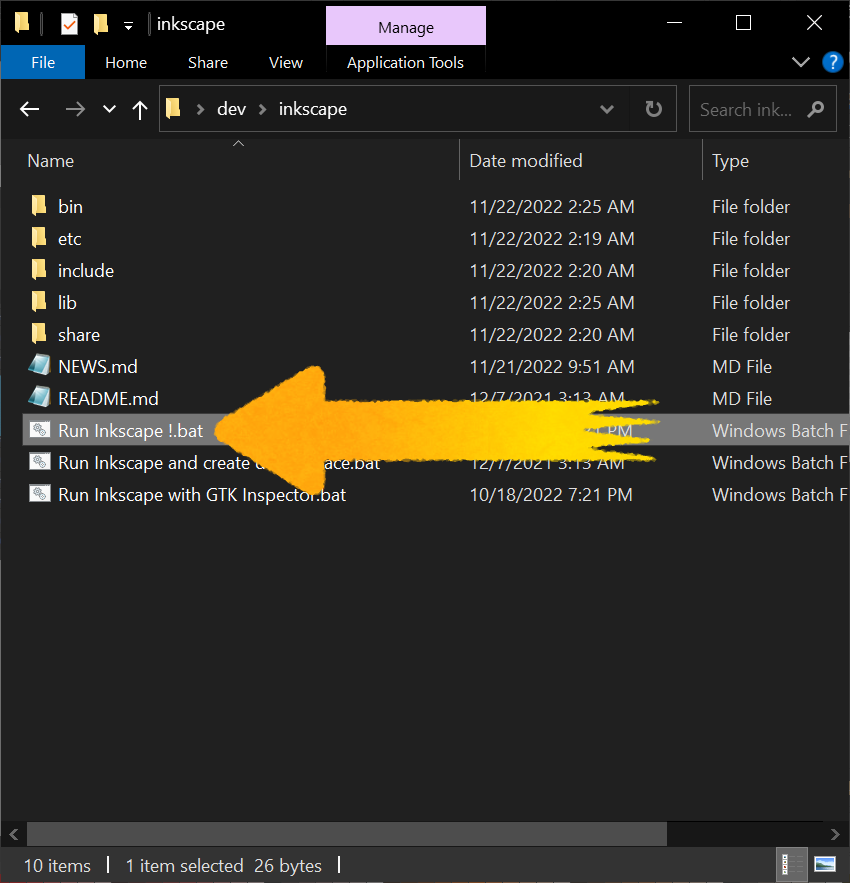Switch to the details view layout
This screenshot has height=883, width=850.
click(791, 865)
